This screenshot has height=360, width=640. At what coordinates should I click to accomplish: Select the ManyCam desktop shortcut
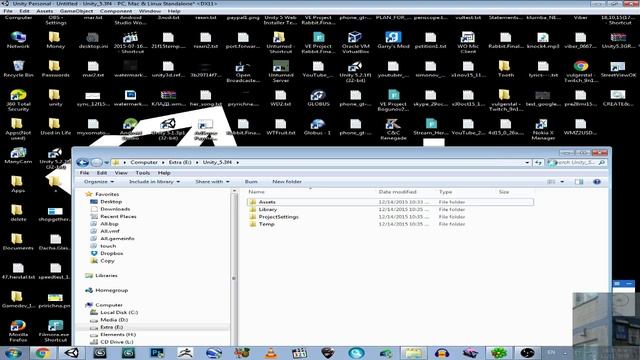[x=18, y=156]
